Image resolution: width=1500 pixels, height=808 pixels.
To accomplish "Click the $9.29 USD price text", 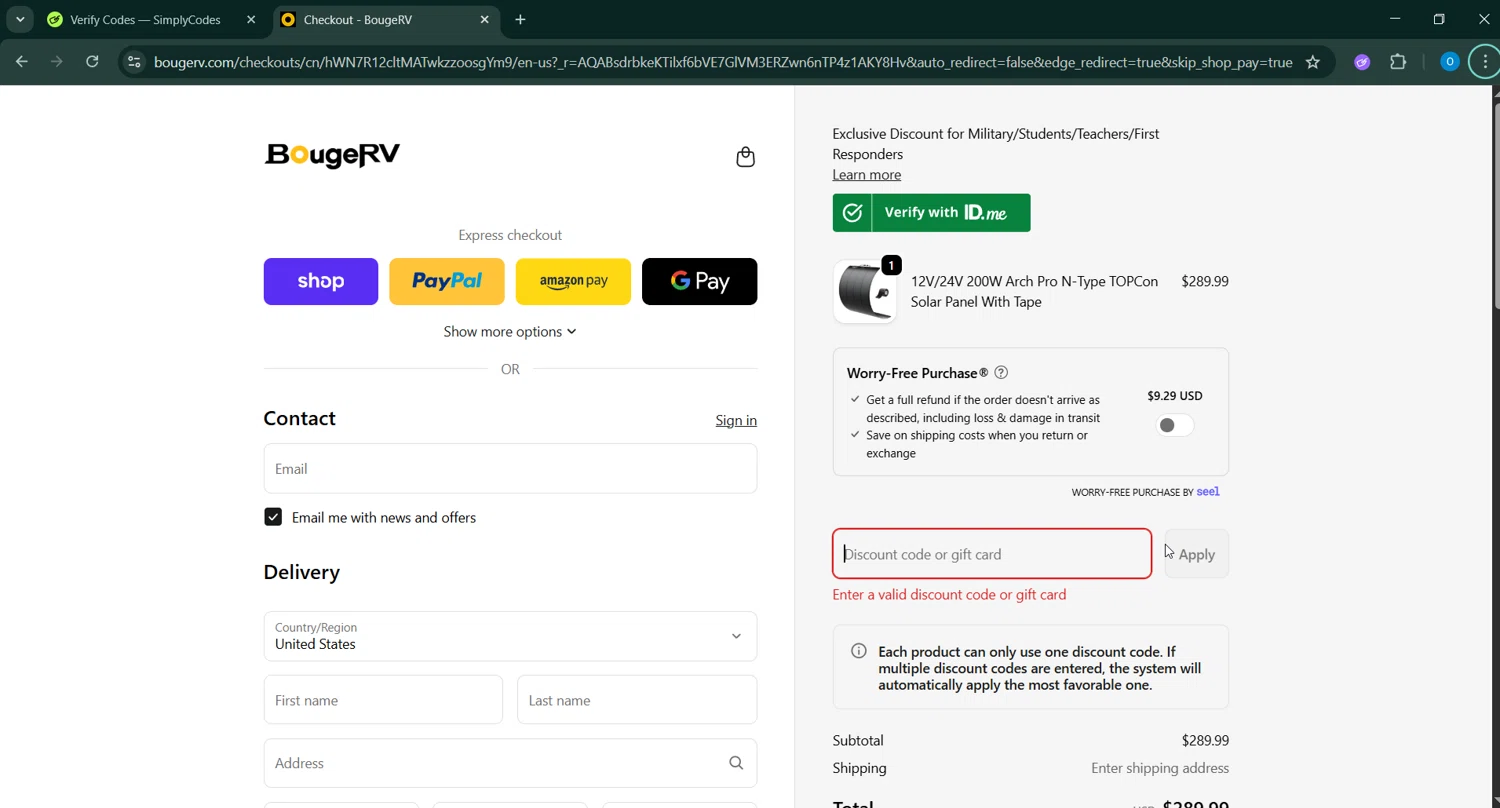I will (x=1175, y=396).
